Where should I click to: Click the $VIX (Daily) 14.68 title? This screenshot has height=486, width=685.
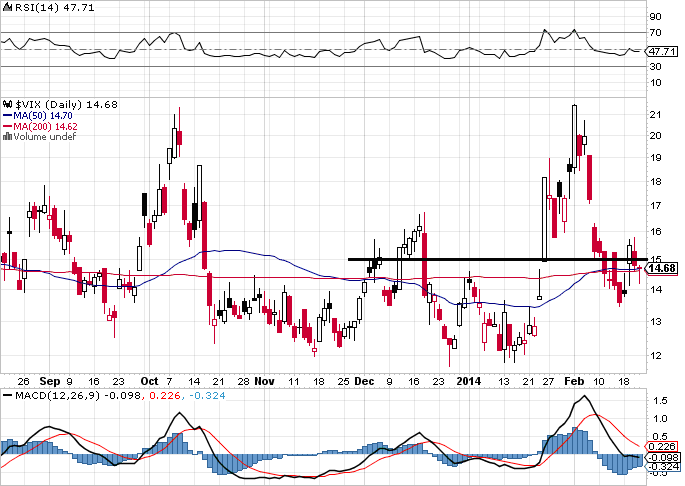coord(66,104)
